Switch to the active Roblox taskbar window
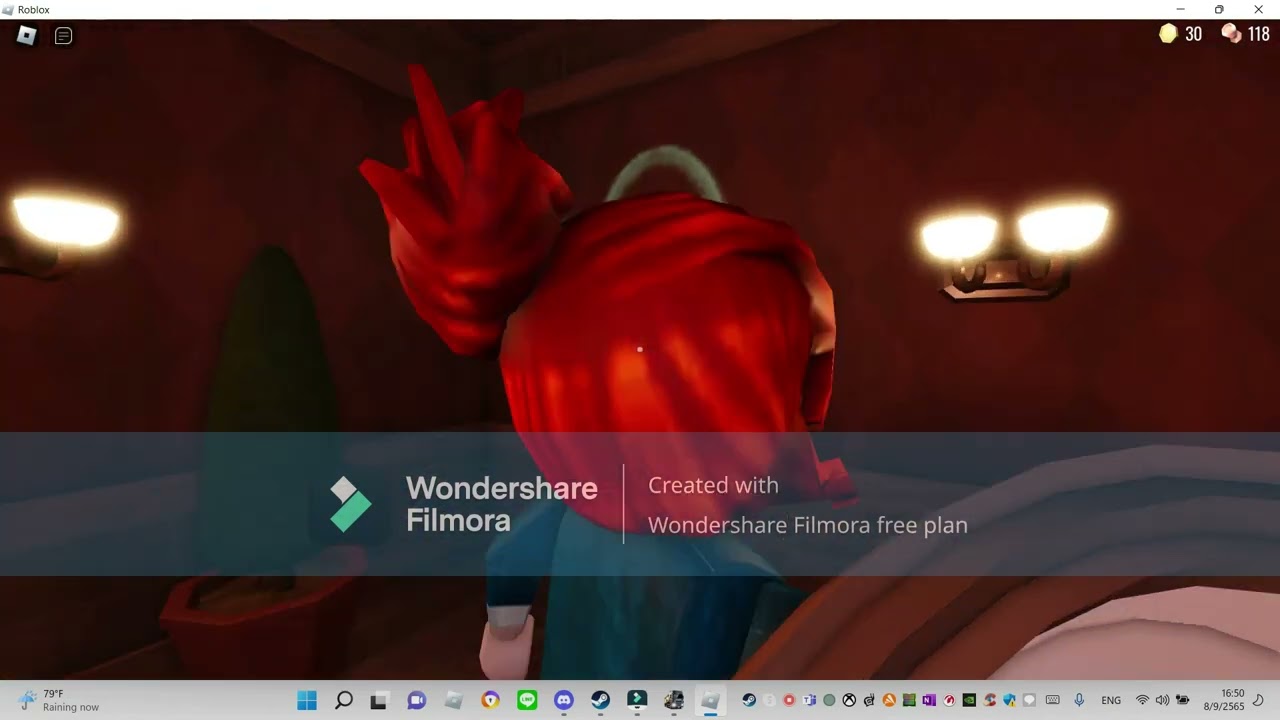This screenshot has width=1280, height=720. click(710, 701)
